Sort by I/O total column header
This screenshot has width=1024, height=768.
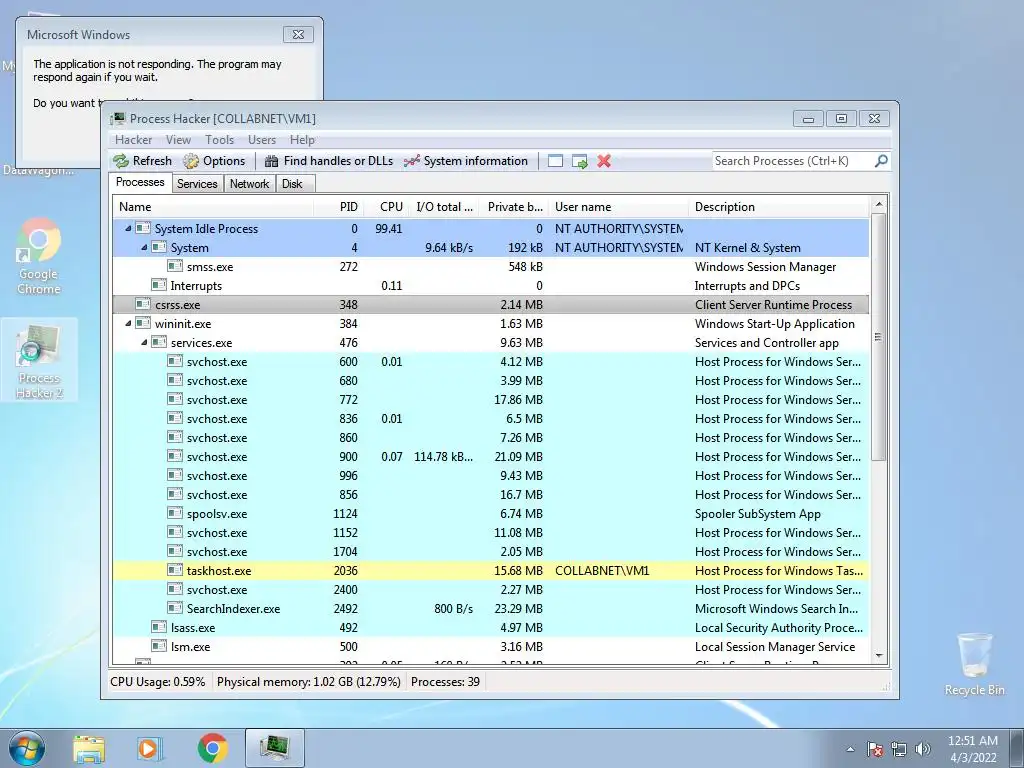[x=444, y=206]
